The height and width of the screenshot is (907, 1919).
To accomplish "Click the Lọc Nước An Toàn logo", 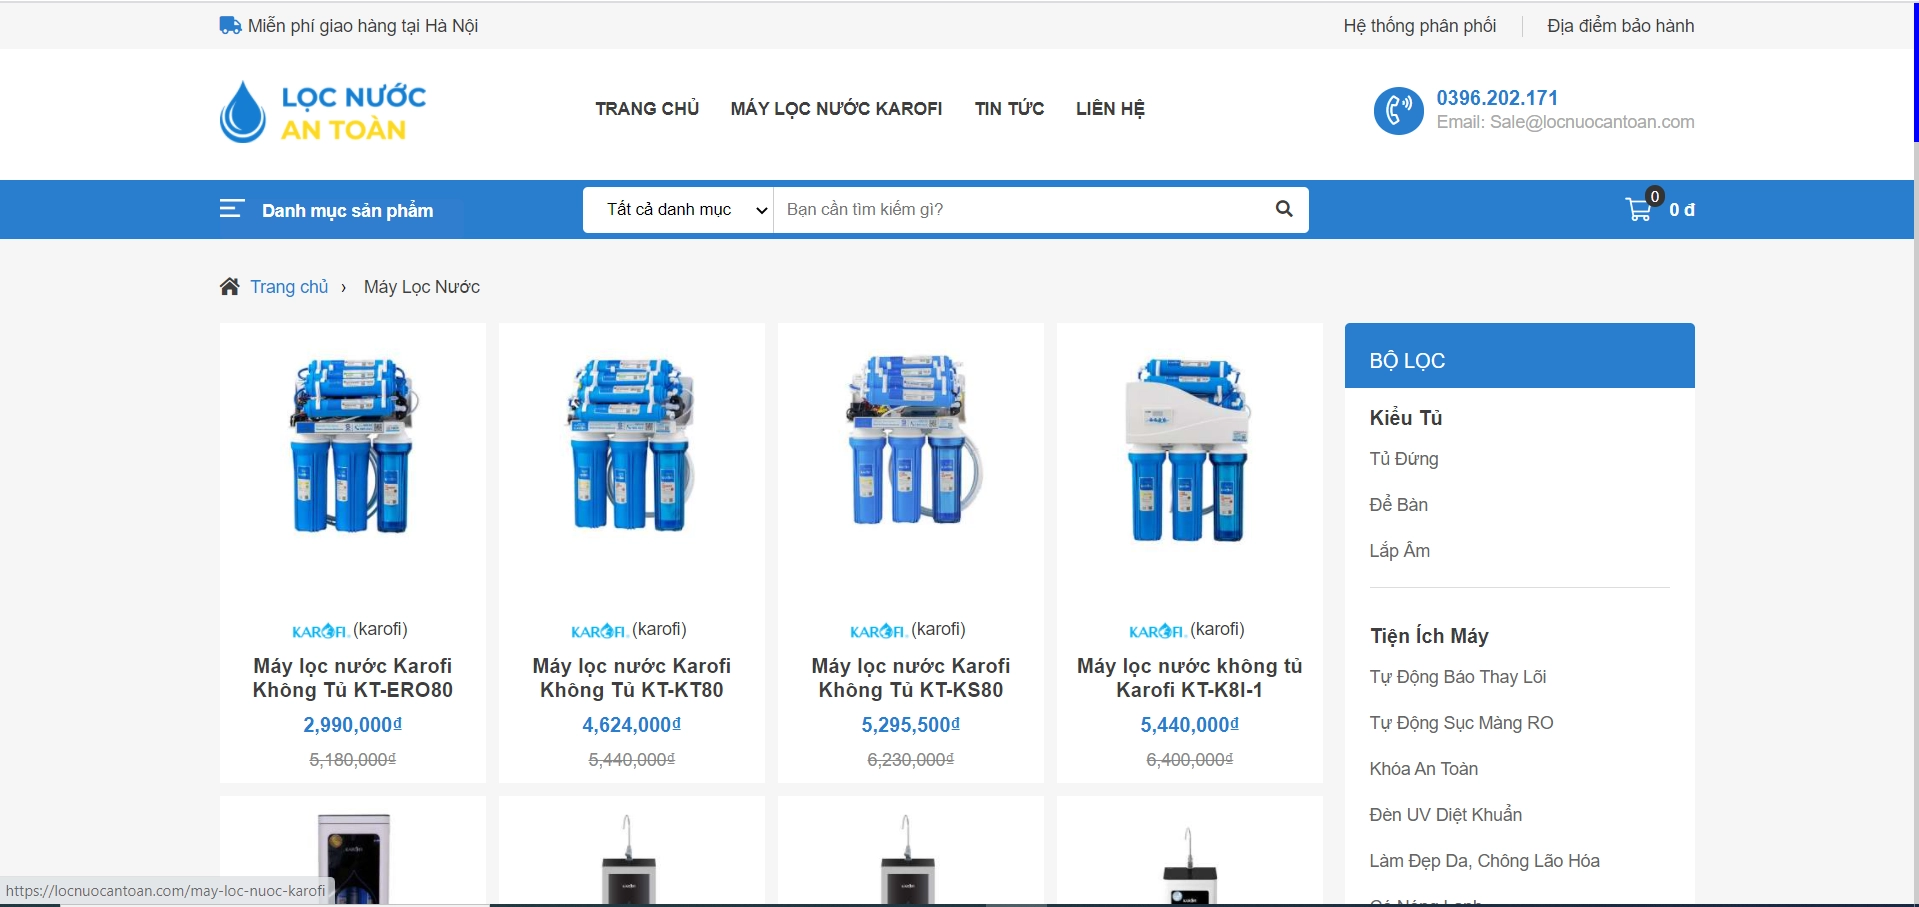I will click(x=323, y=112).
